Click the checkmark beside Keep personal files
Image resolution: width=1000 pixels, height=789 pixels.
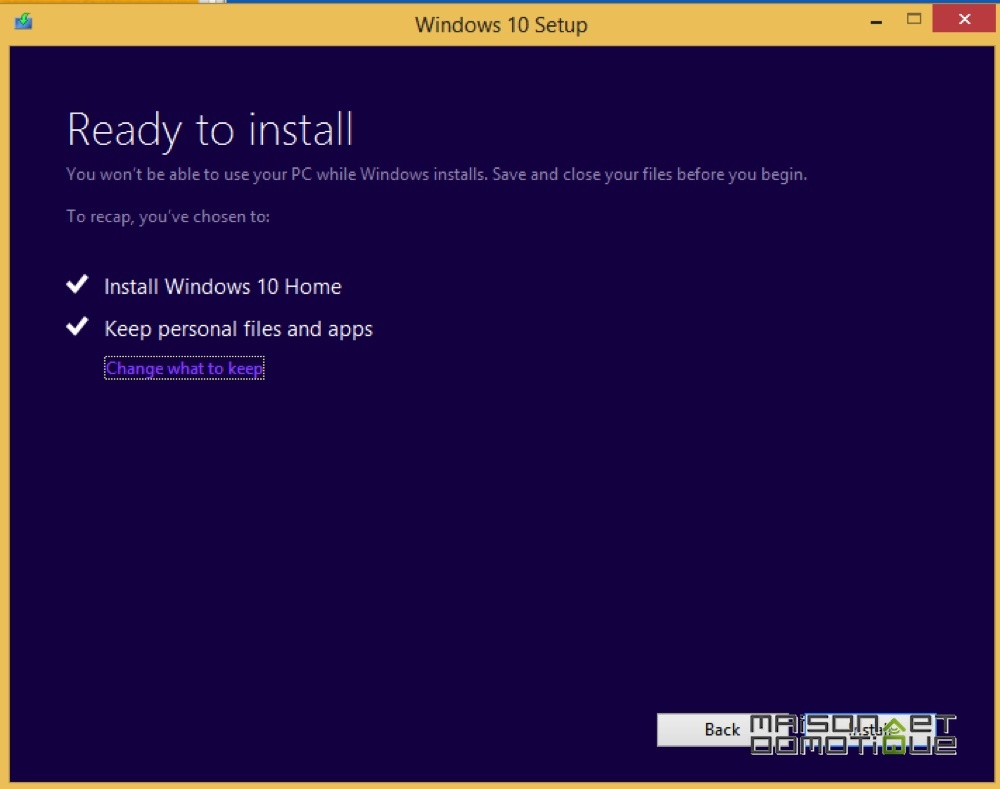(77, 326)
